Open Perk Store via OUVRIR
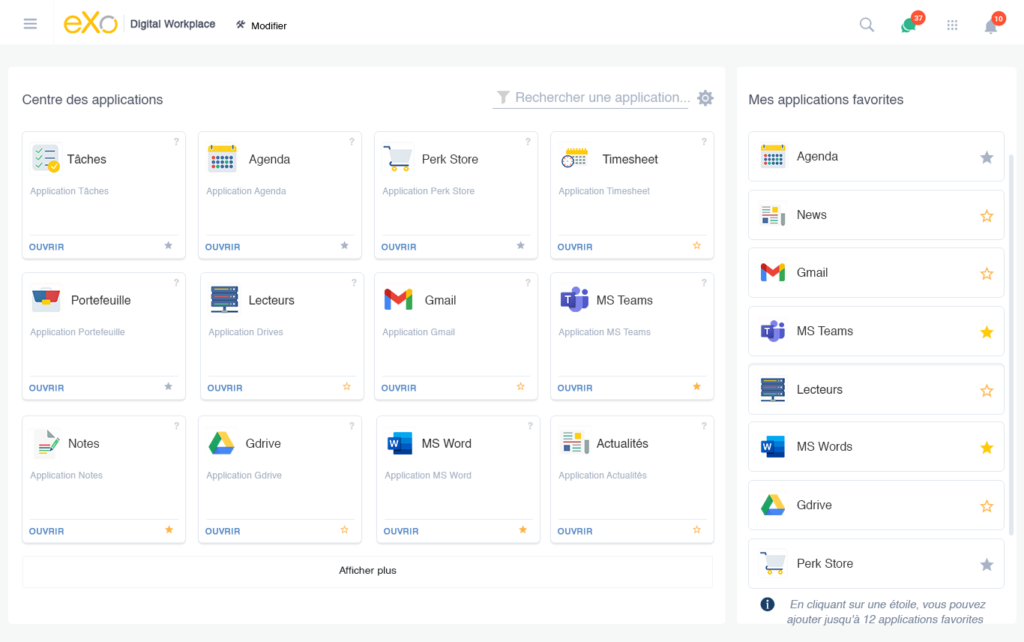The width and height of the screenshot is (1024, 642). (399, 247)
